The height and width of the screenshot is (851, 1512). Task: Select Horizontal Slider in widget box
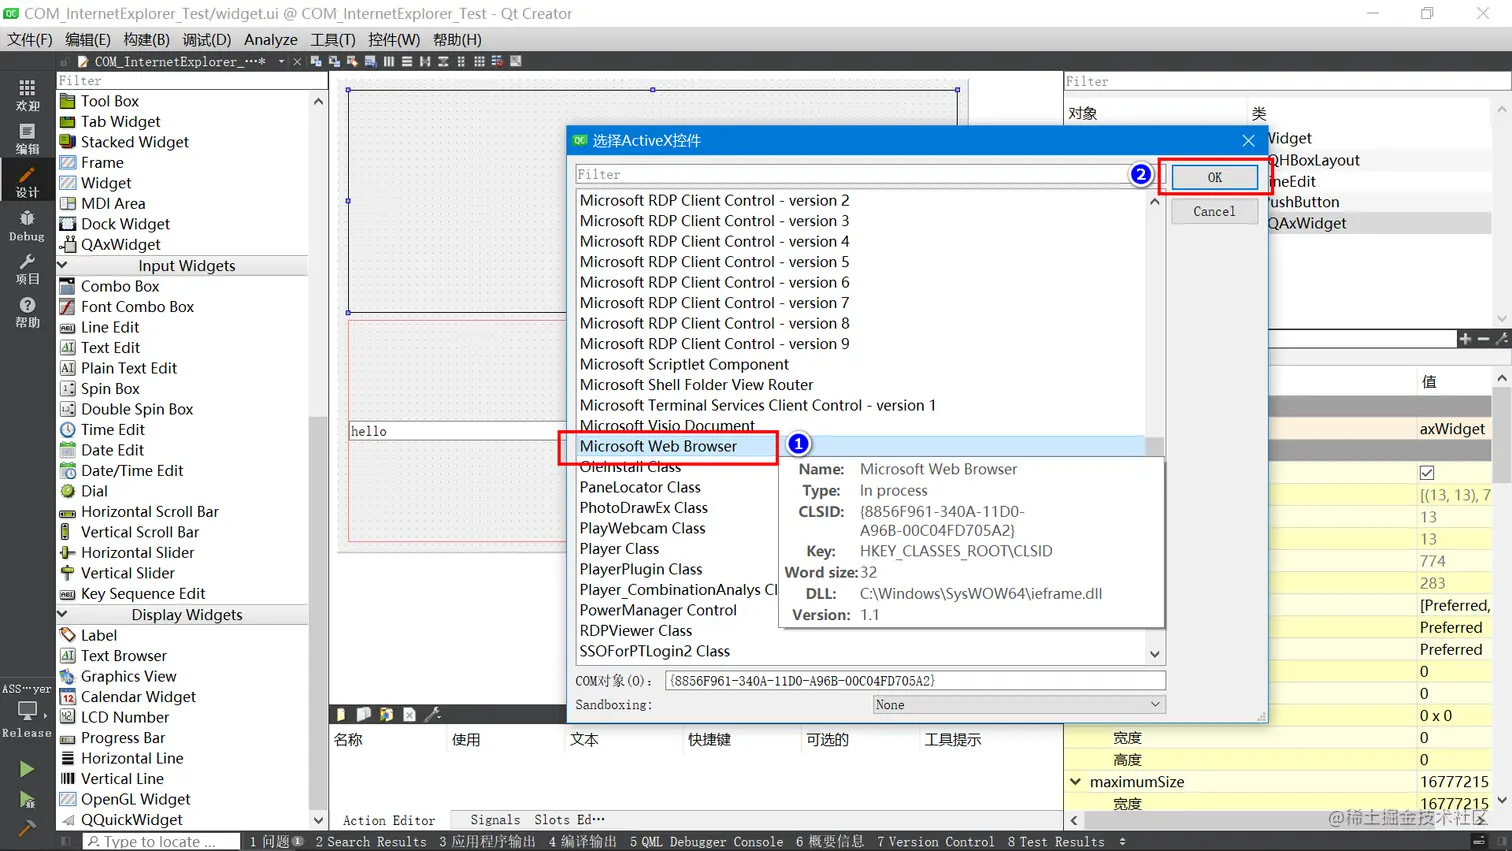click(137, 552)
